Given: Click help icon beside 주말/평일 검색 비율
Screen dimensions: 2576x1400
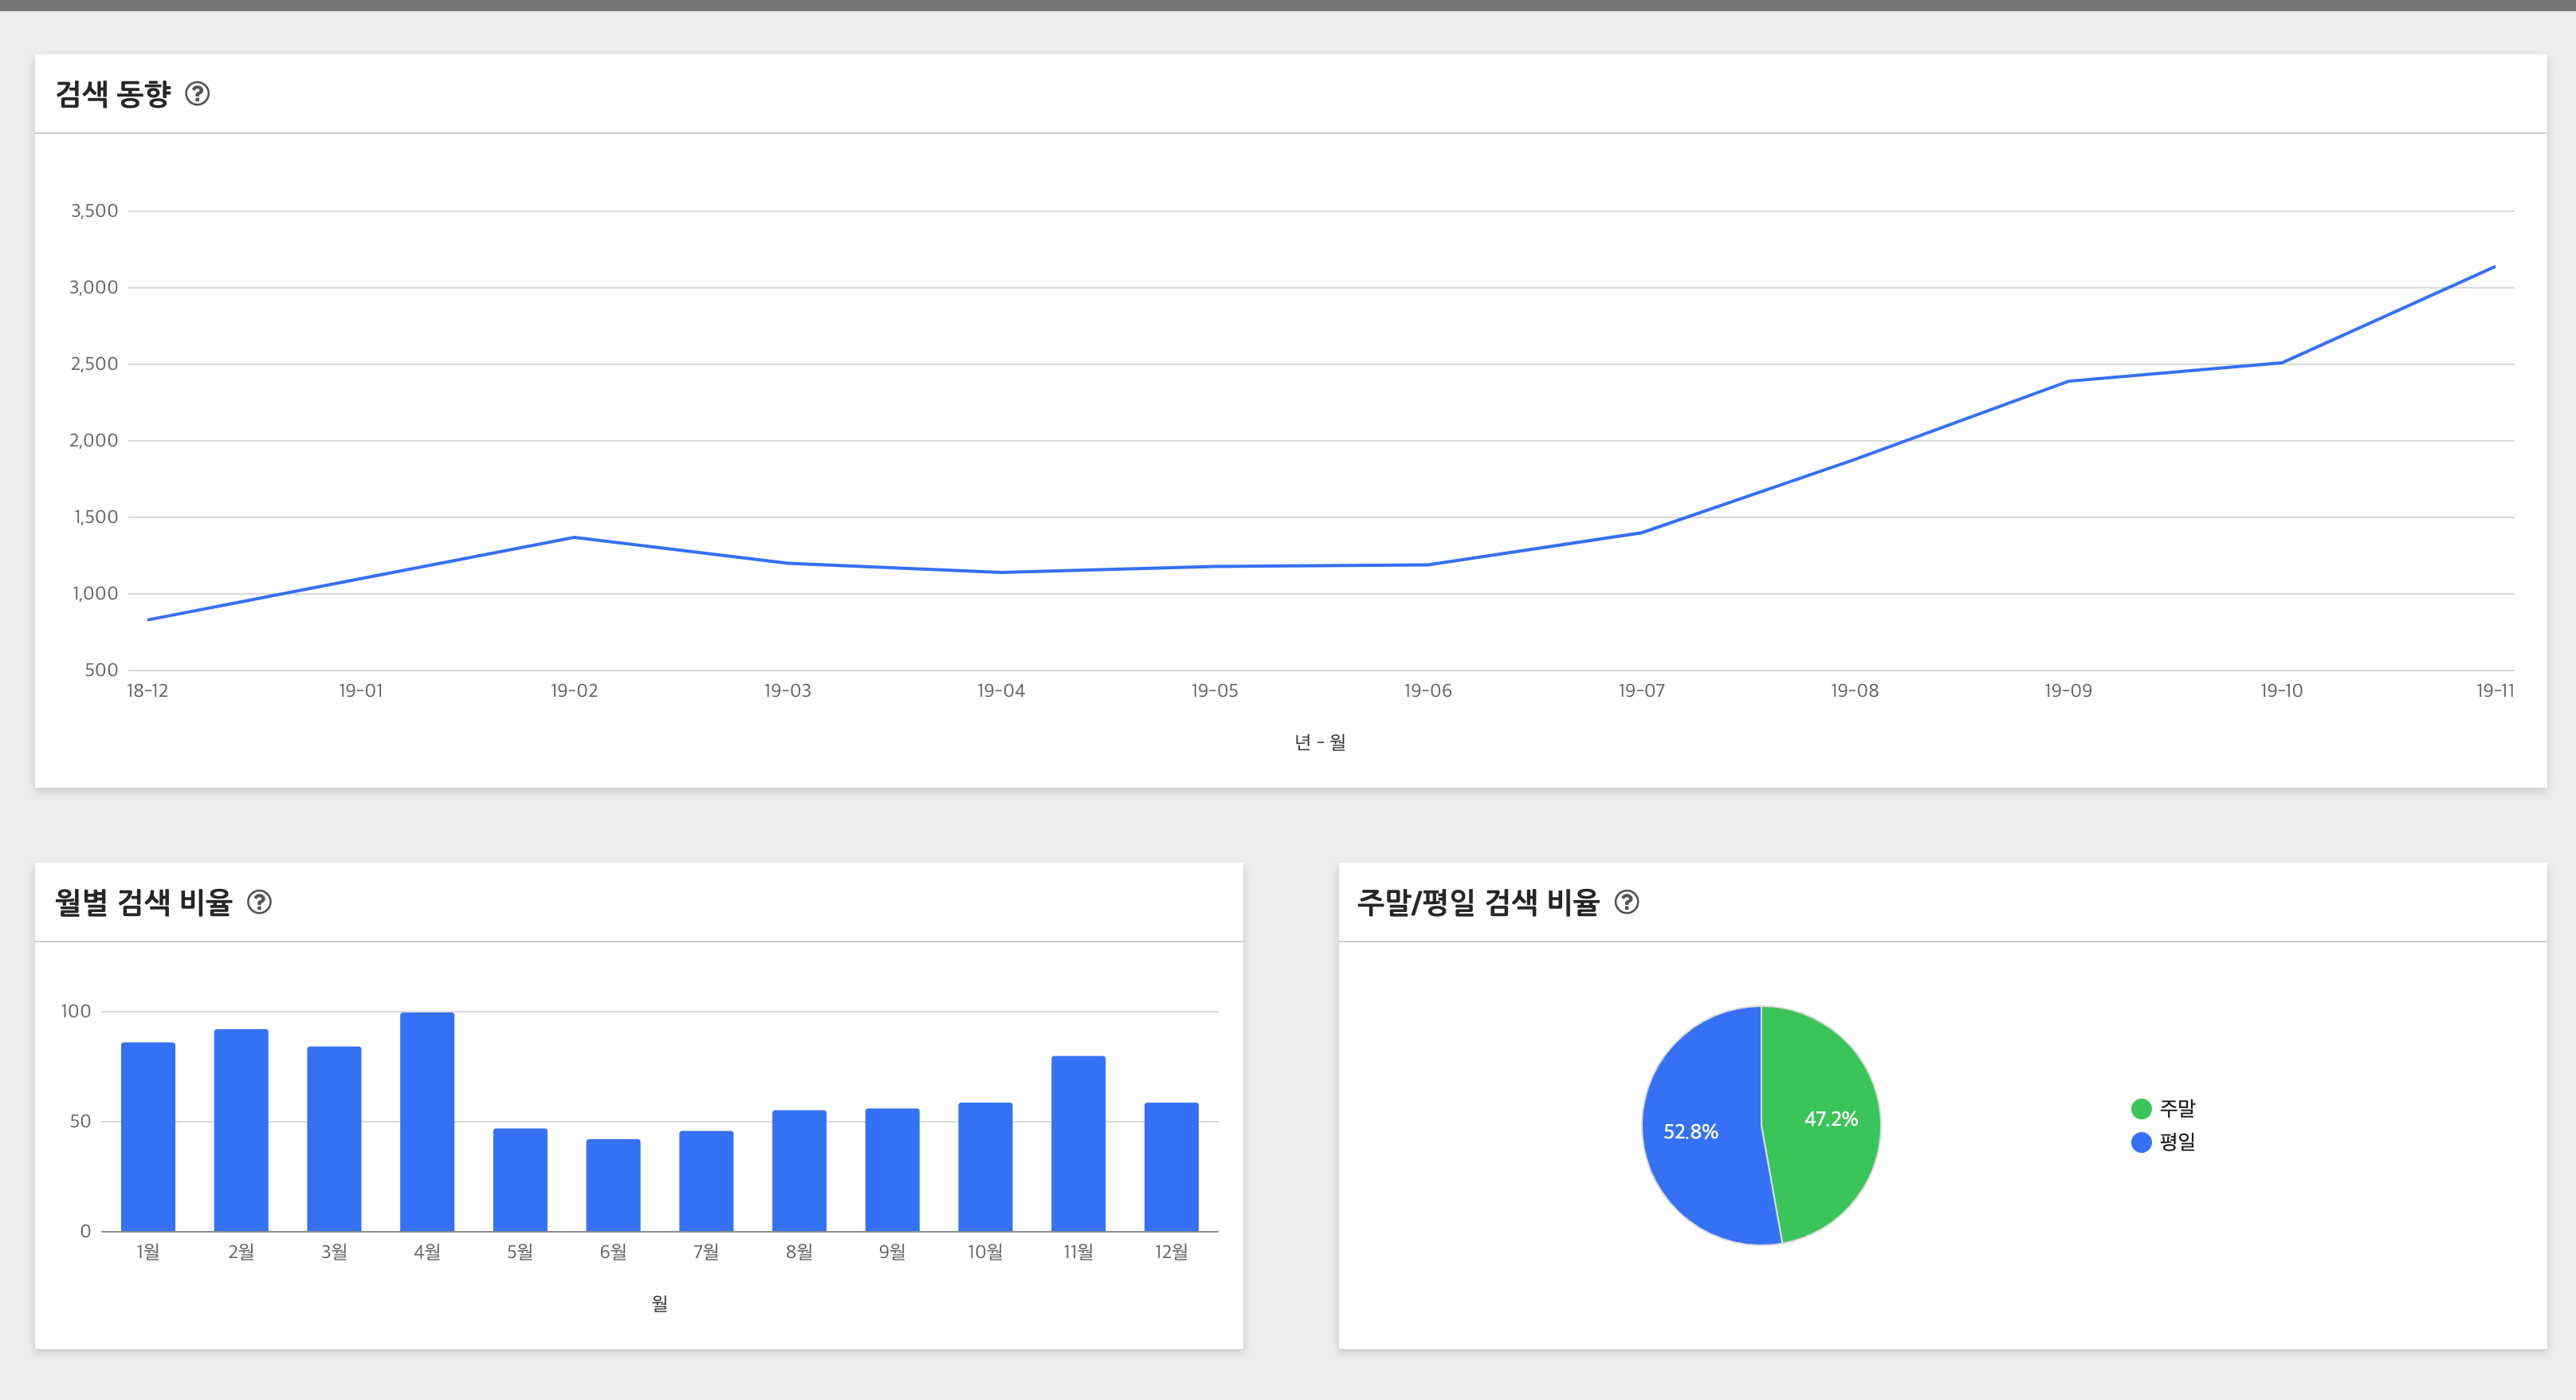Looking at the screenshot, I should coord(1627,902).
